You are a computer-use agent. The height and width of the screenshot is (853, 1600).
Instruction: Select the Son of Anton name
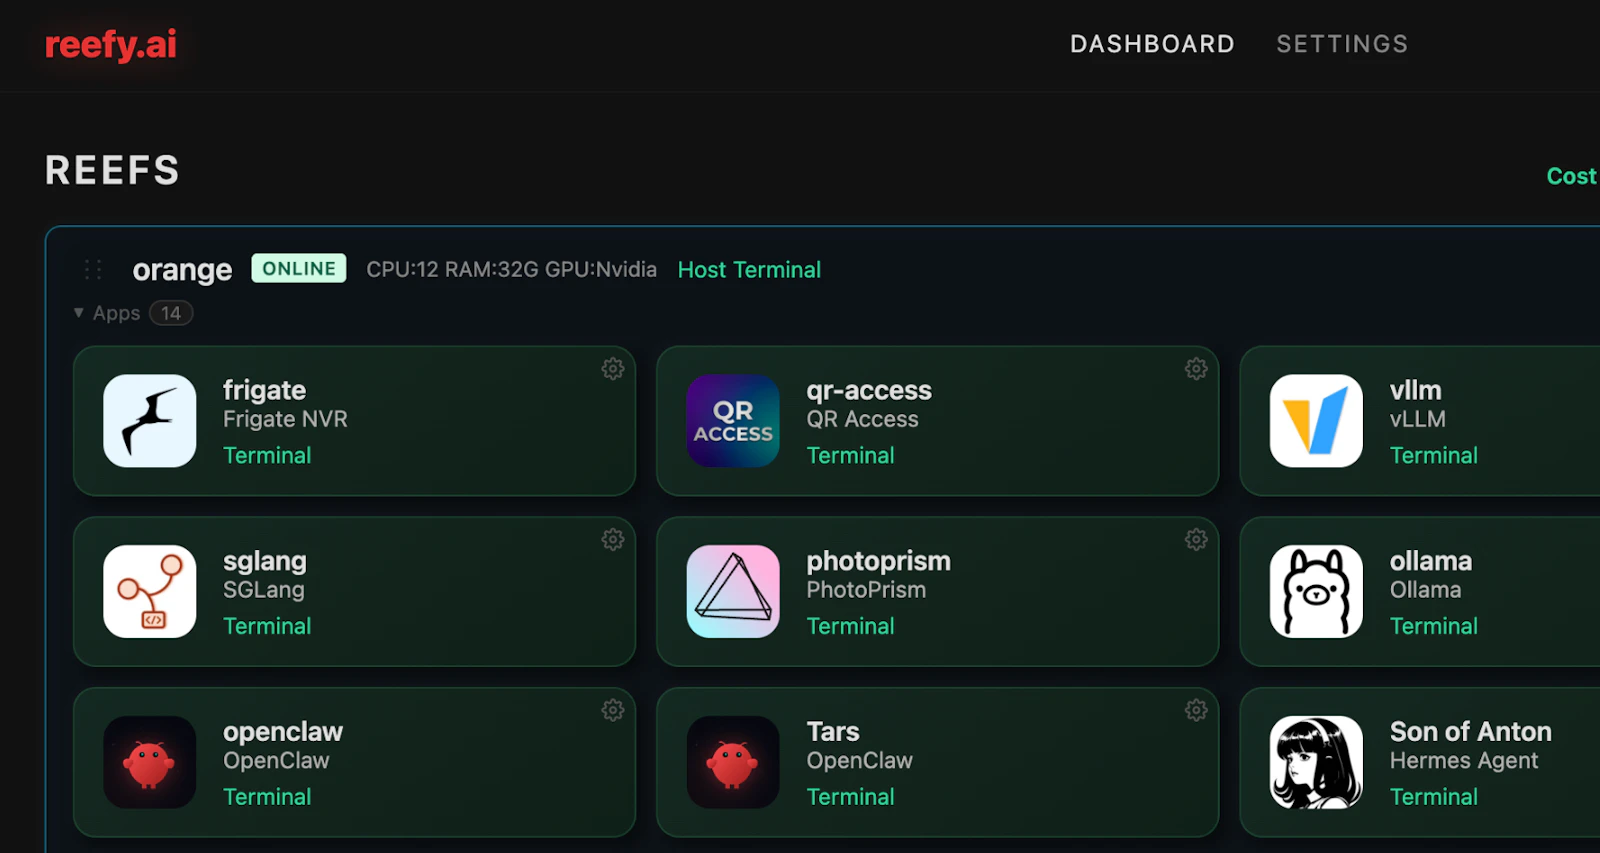click(x=1470, y=732)
